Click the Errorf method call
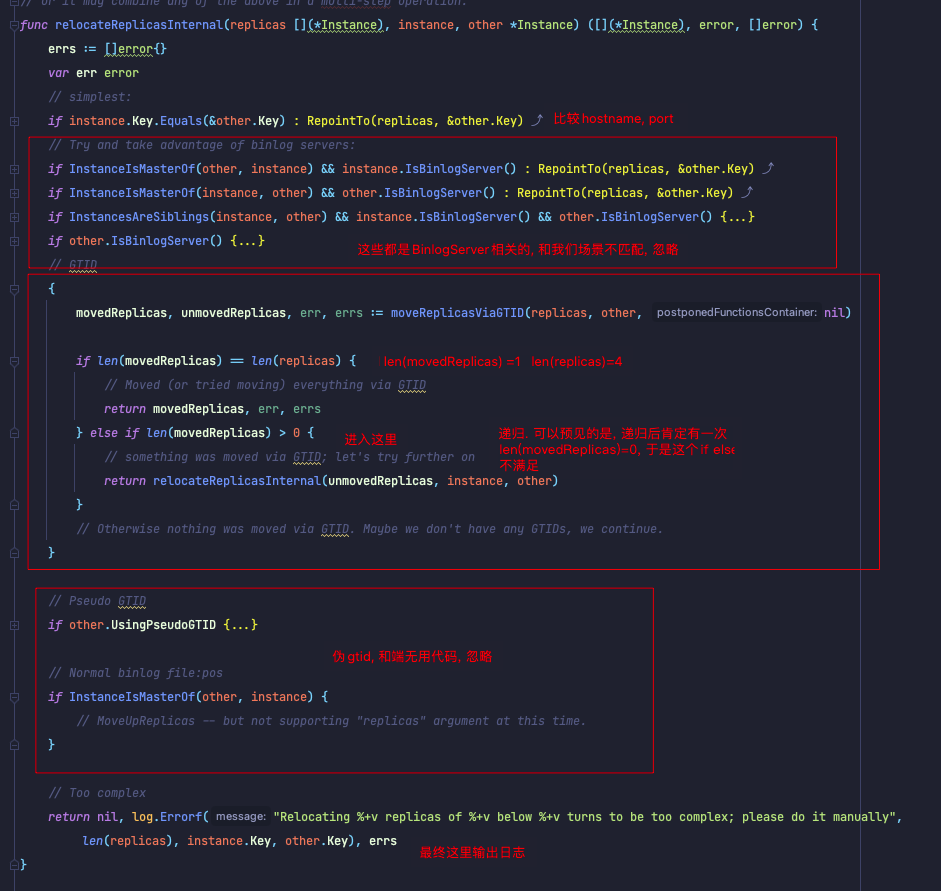Screen dimensions: 941x891 (181, 817)
